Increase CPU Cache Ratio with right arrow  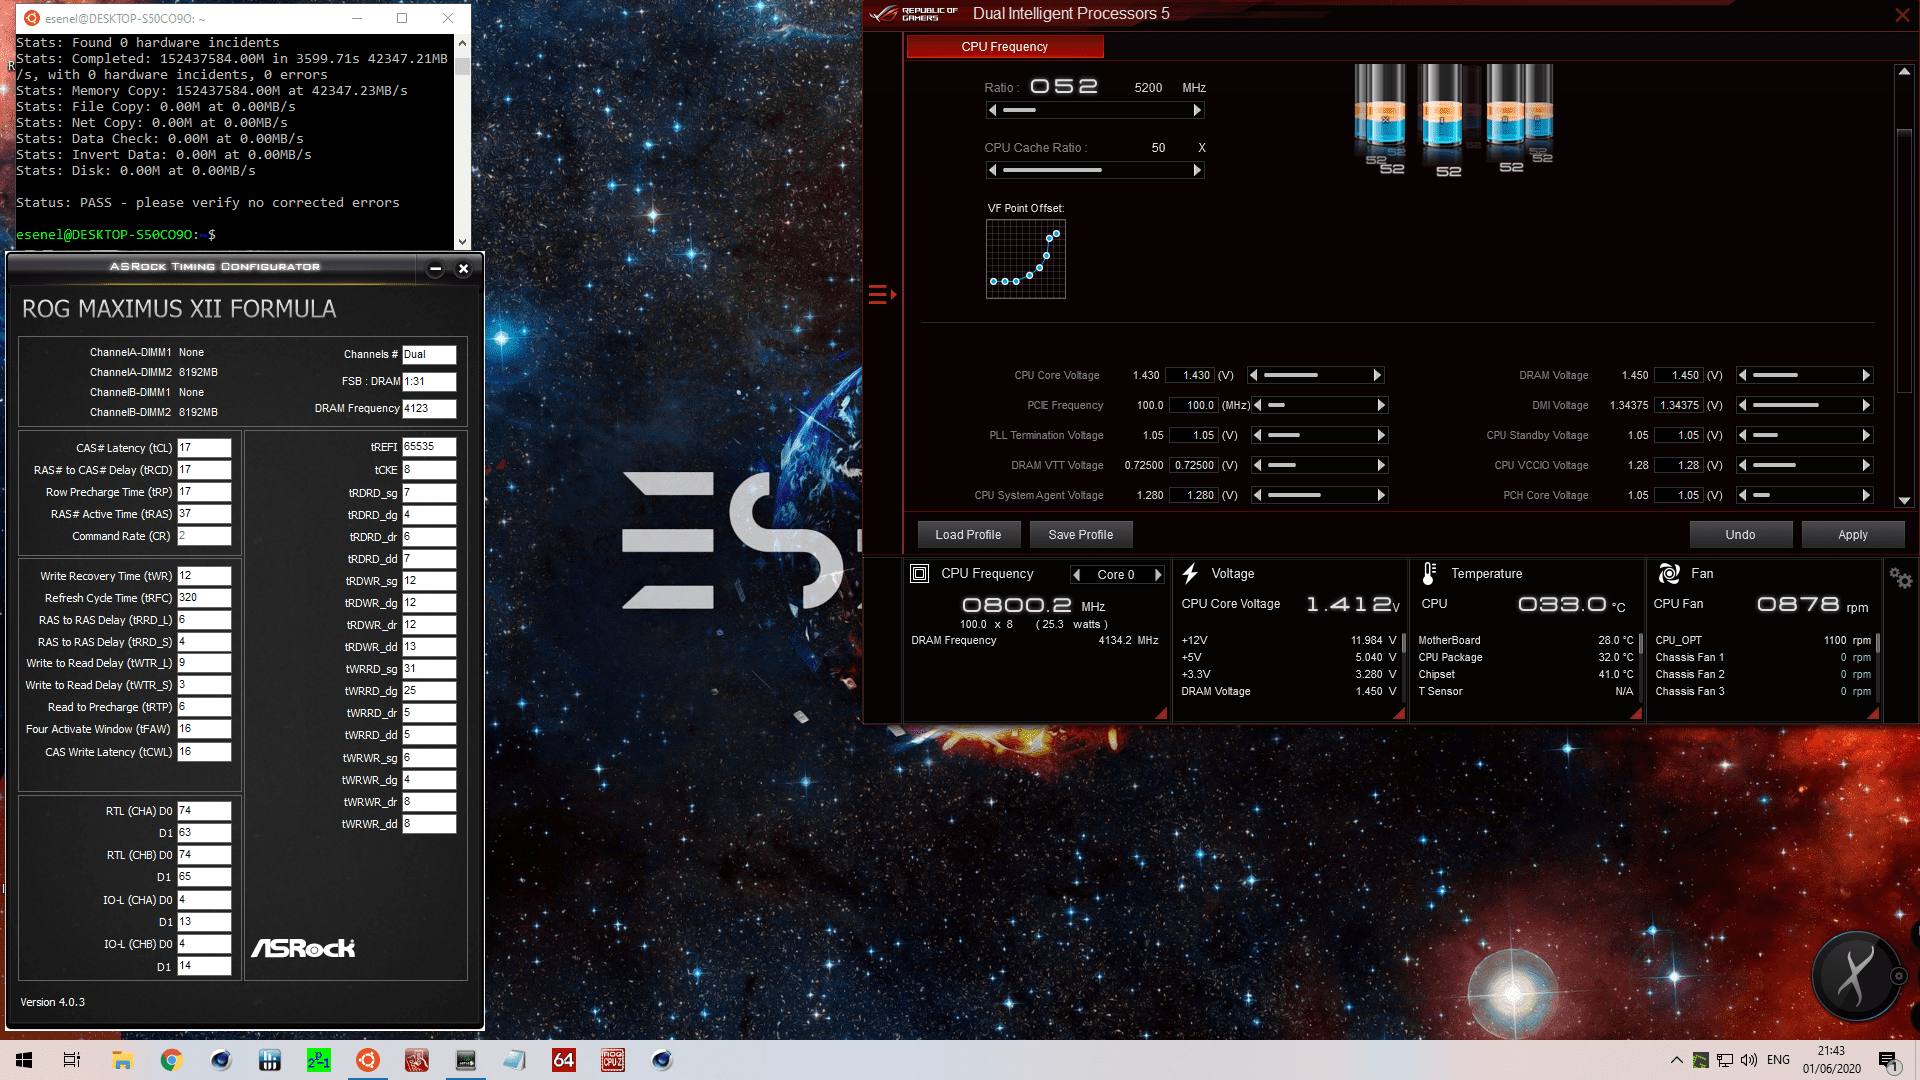[x=1197, y=170]
